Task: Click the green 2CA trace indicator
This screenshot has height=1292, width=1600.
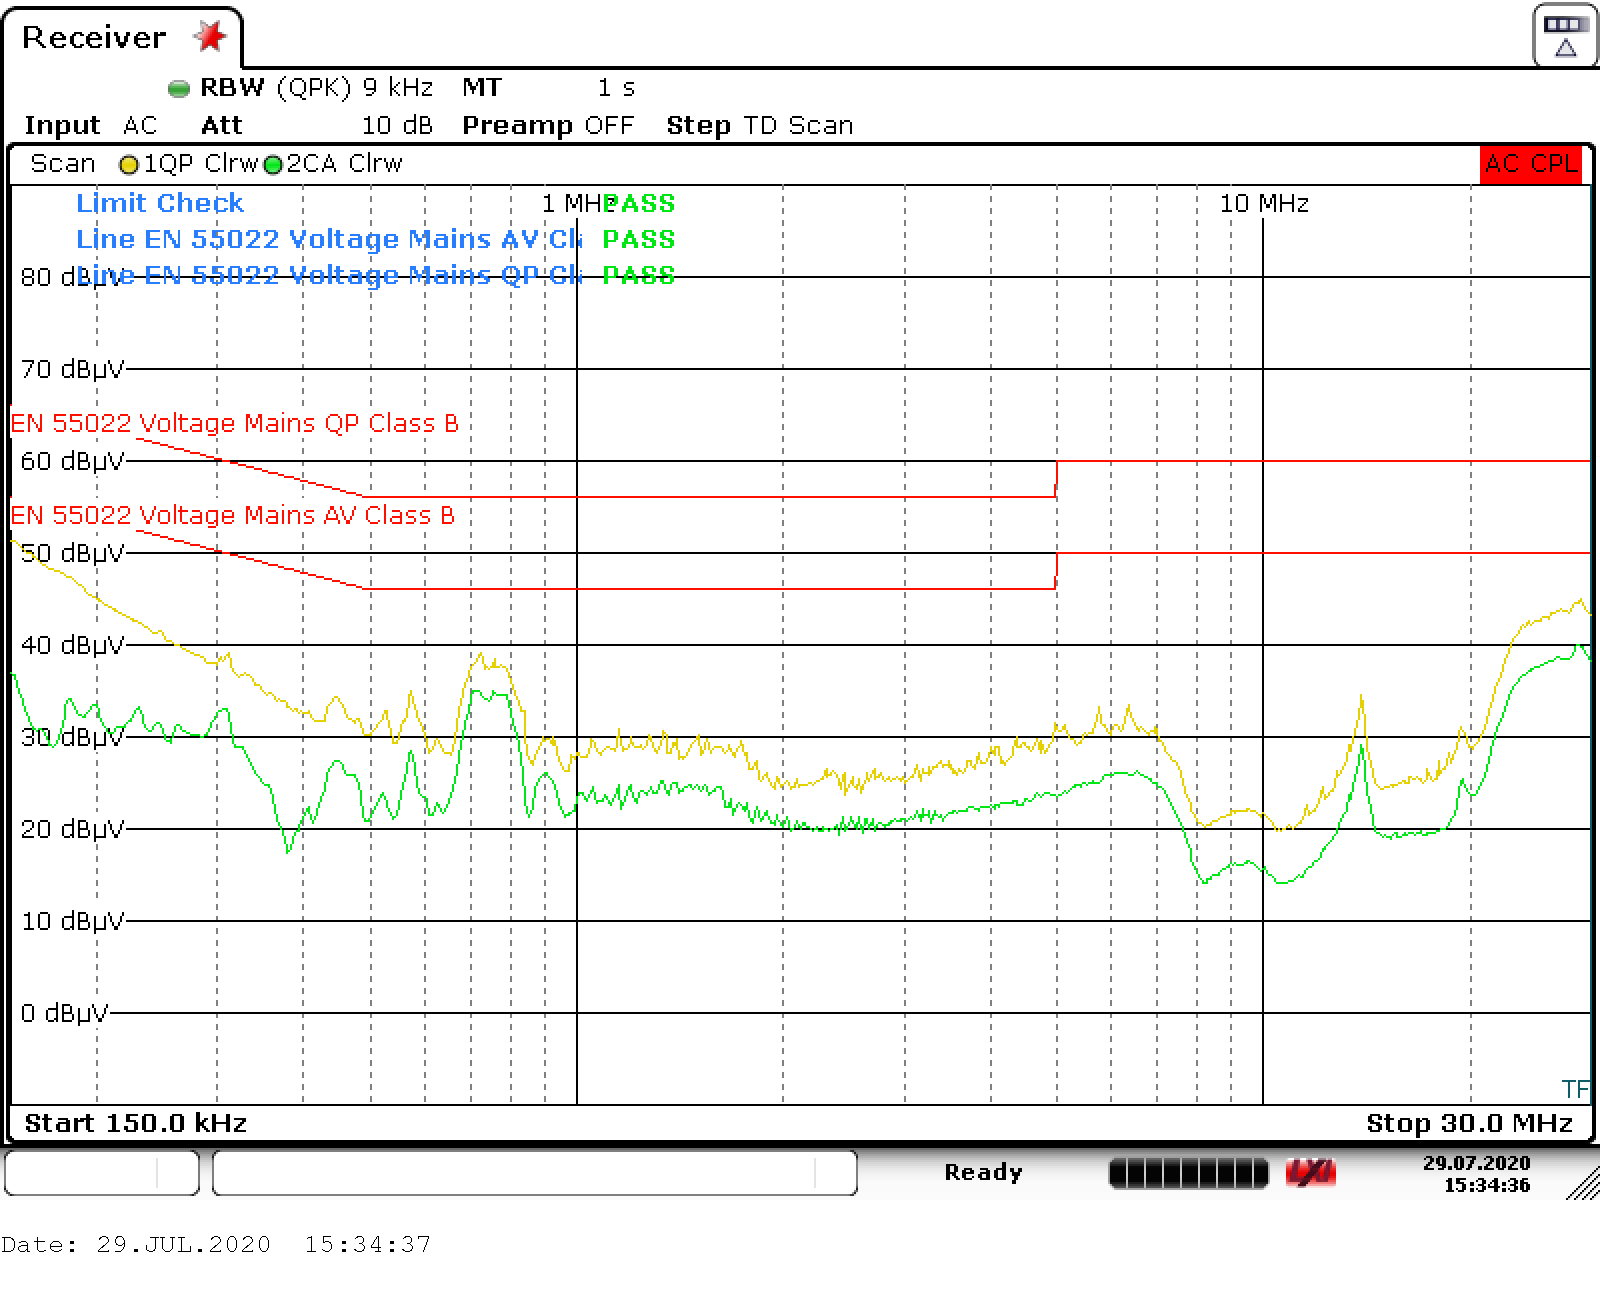Action: 272,165
